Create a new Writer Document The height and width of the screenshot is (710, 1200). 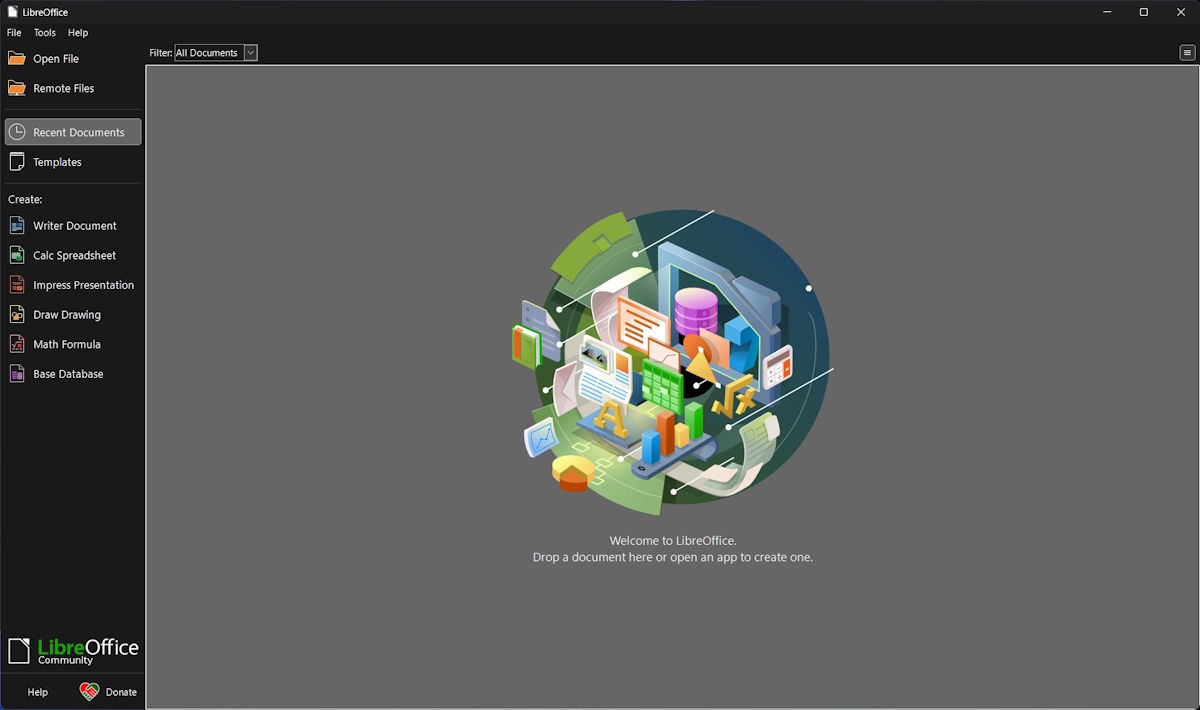click(75, 225)
